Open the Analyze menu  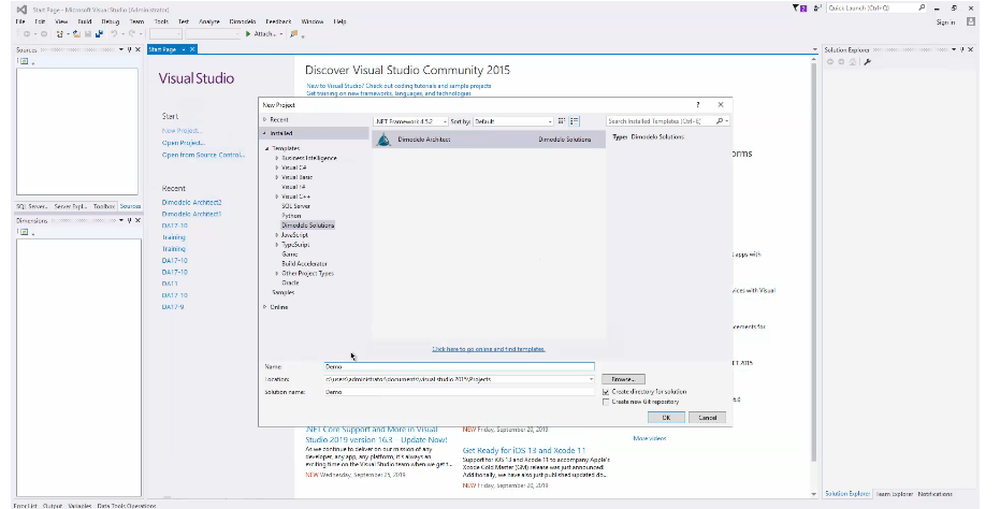(x=209, y=21)
